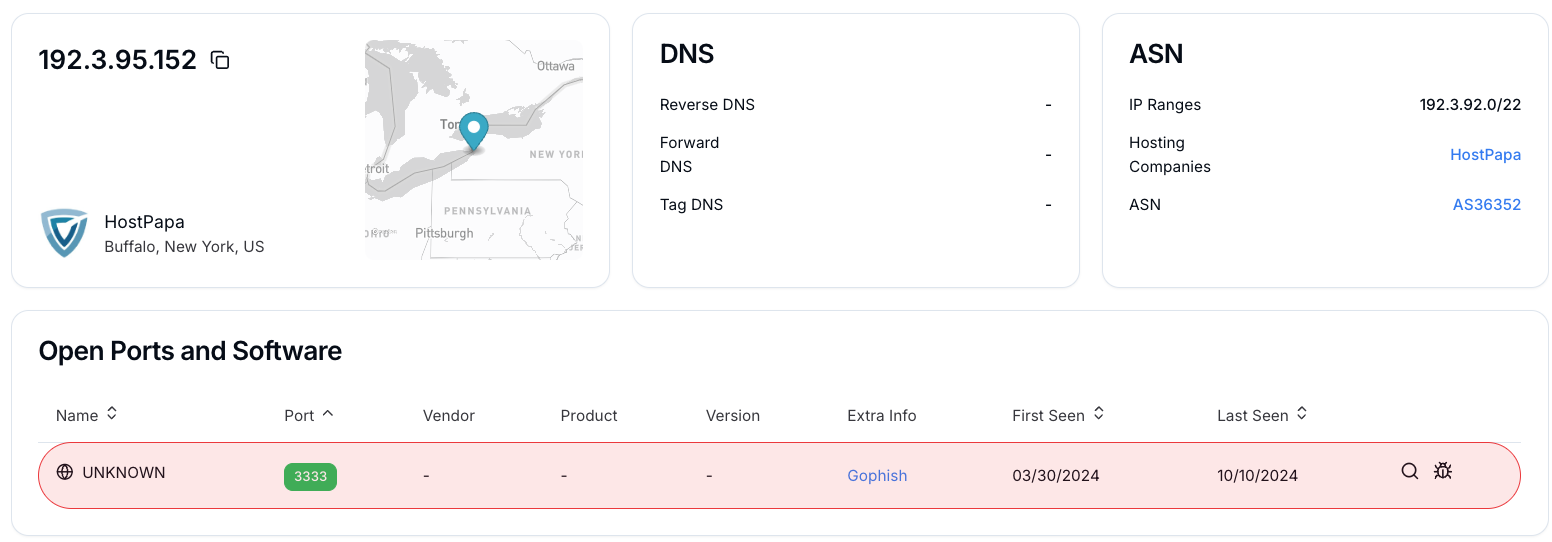Viewport: 1552px width, 542px height.
Task: Click the magnifier icon in port row
Action: point(1410,471)
